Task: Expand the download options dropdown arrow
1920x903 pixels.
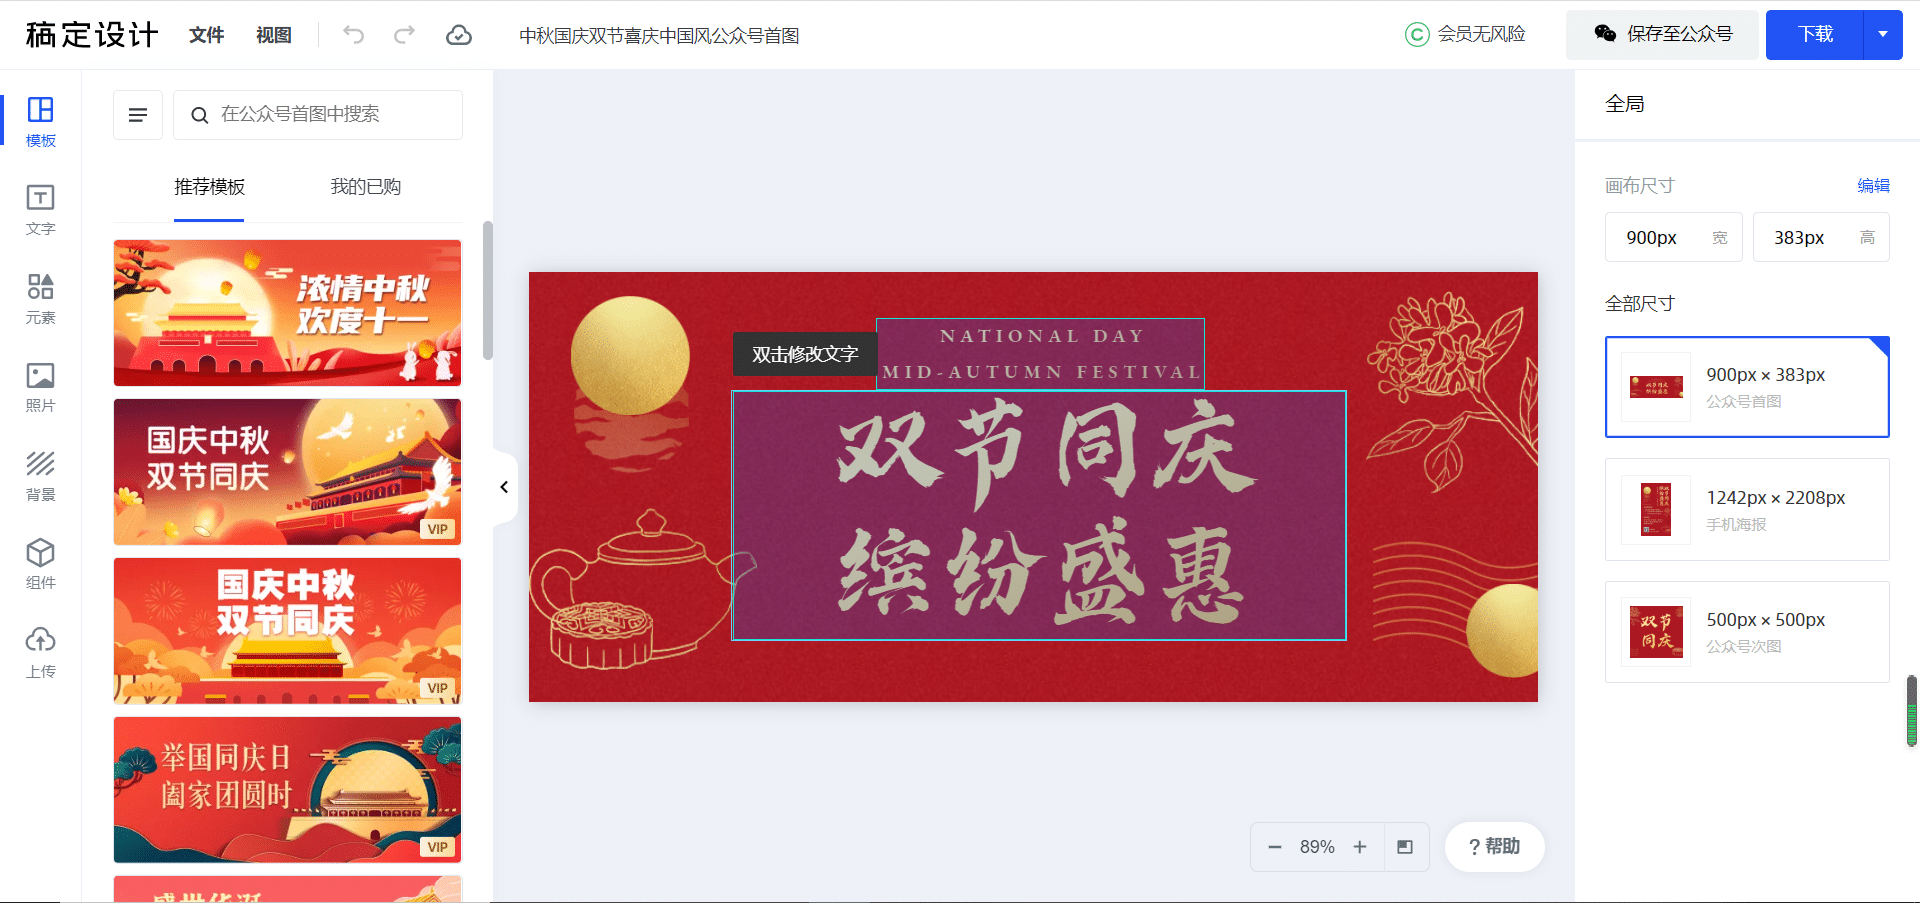Action: tap(1883, 35)
